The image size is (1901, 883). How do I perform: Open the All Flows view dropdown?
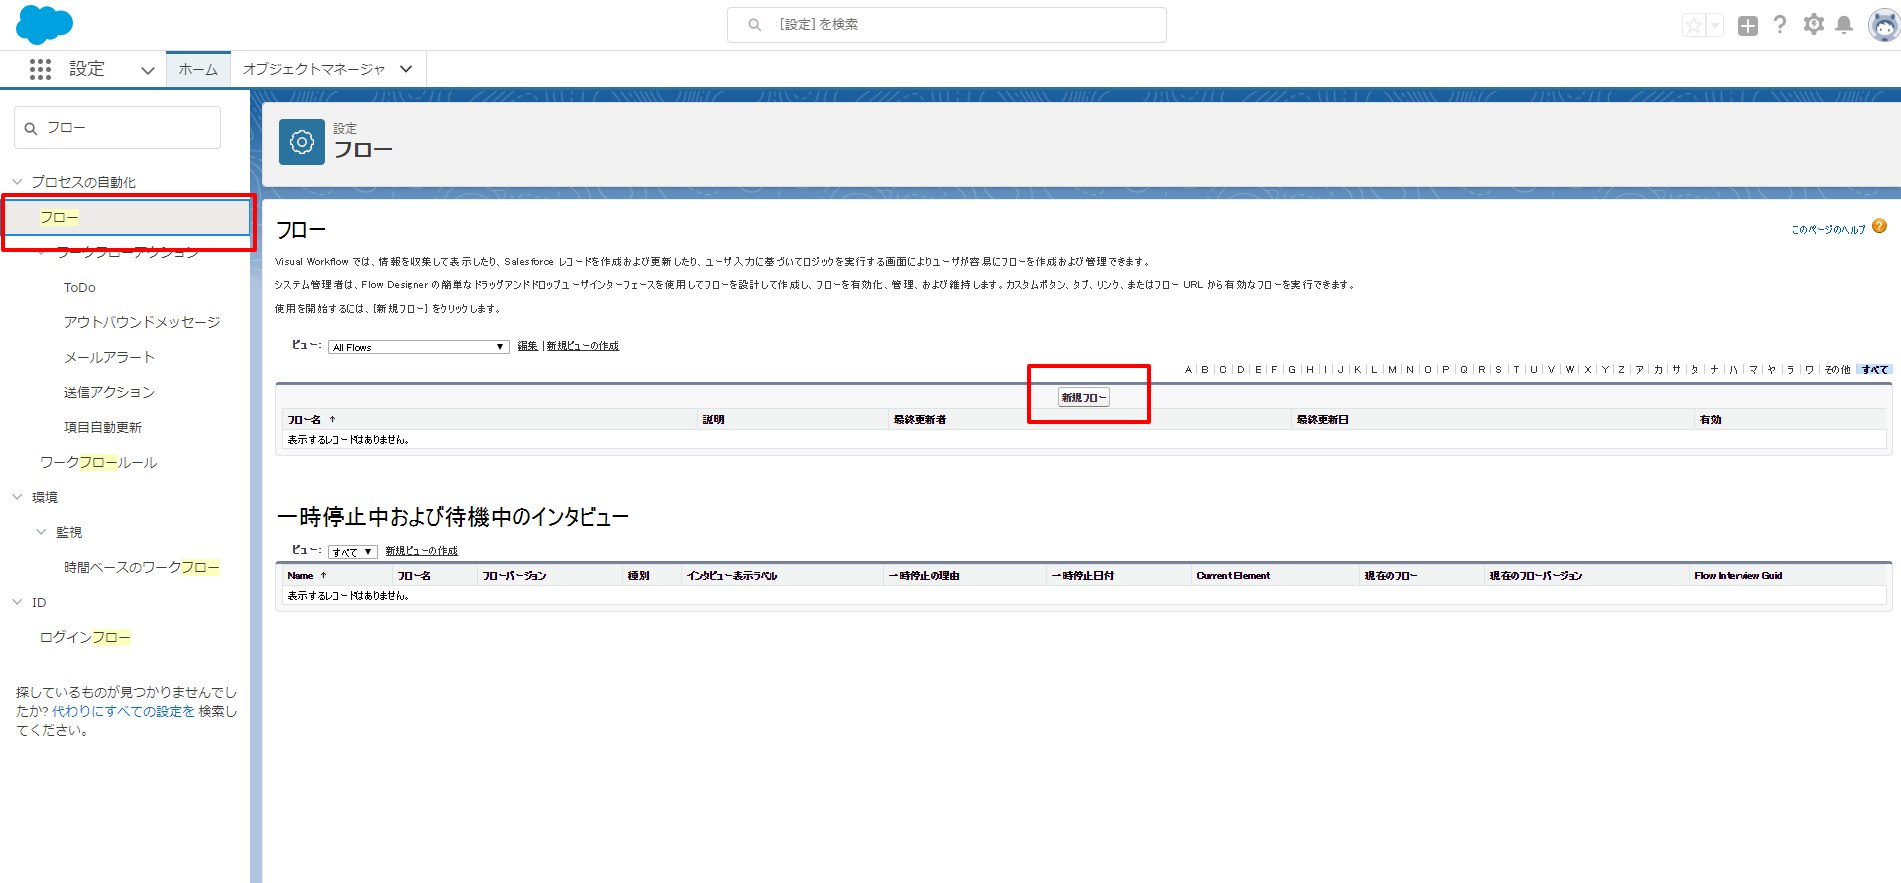point(418,347)
